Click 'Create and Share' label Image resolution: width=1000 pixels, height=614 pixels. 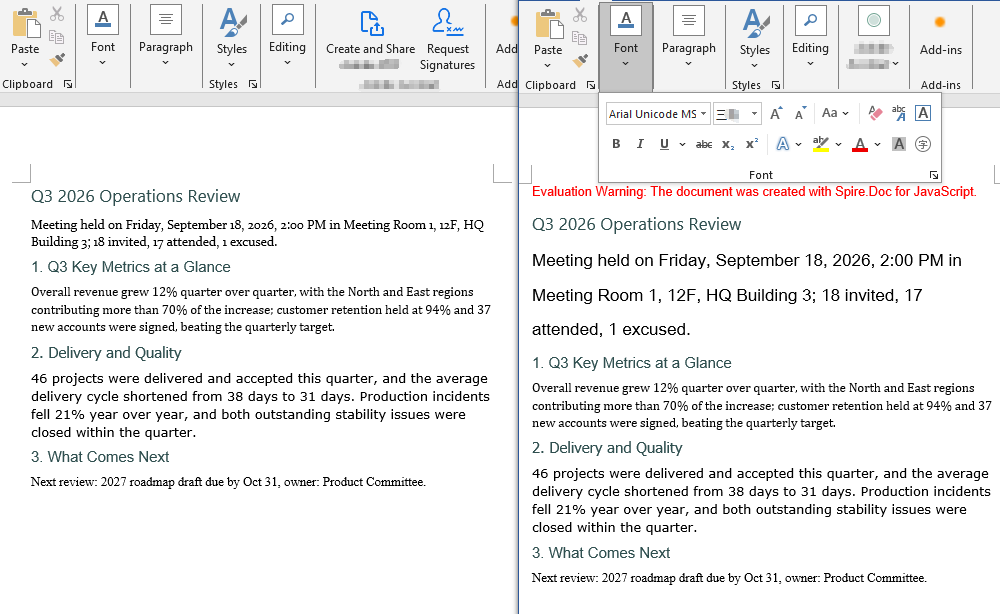pos(371,48)
